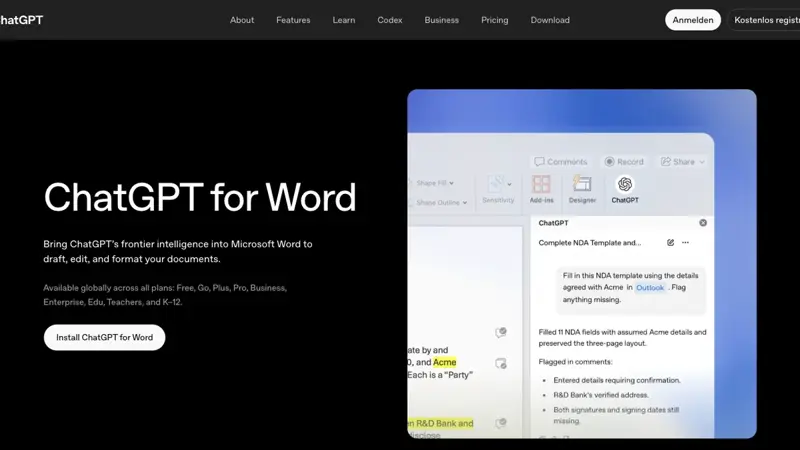Click the 'Complete NDA Template and...' chat title
The height and width of the screenshot is (450, 800).
pos(590,243)
